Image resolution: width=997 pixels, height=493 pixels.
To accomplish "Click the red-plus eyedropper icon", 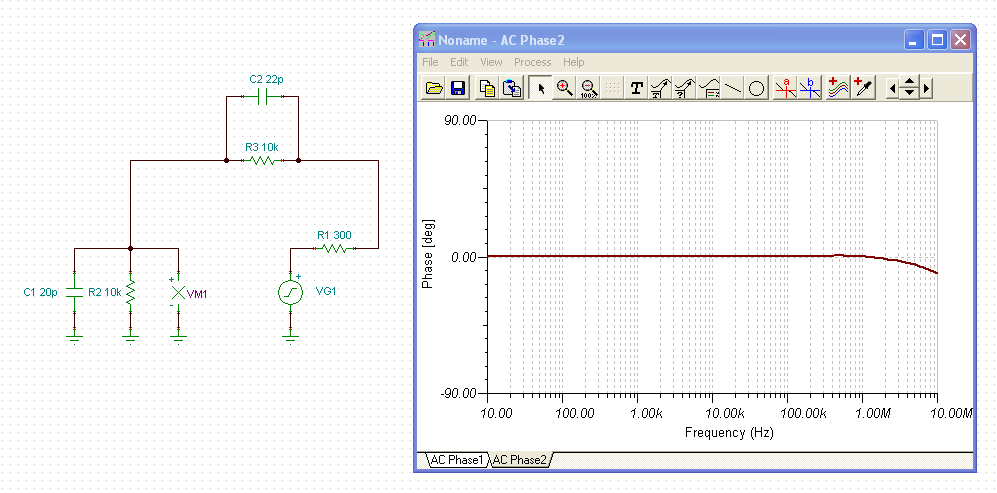I will point(862,88).
